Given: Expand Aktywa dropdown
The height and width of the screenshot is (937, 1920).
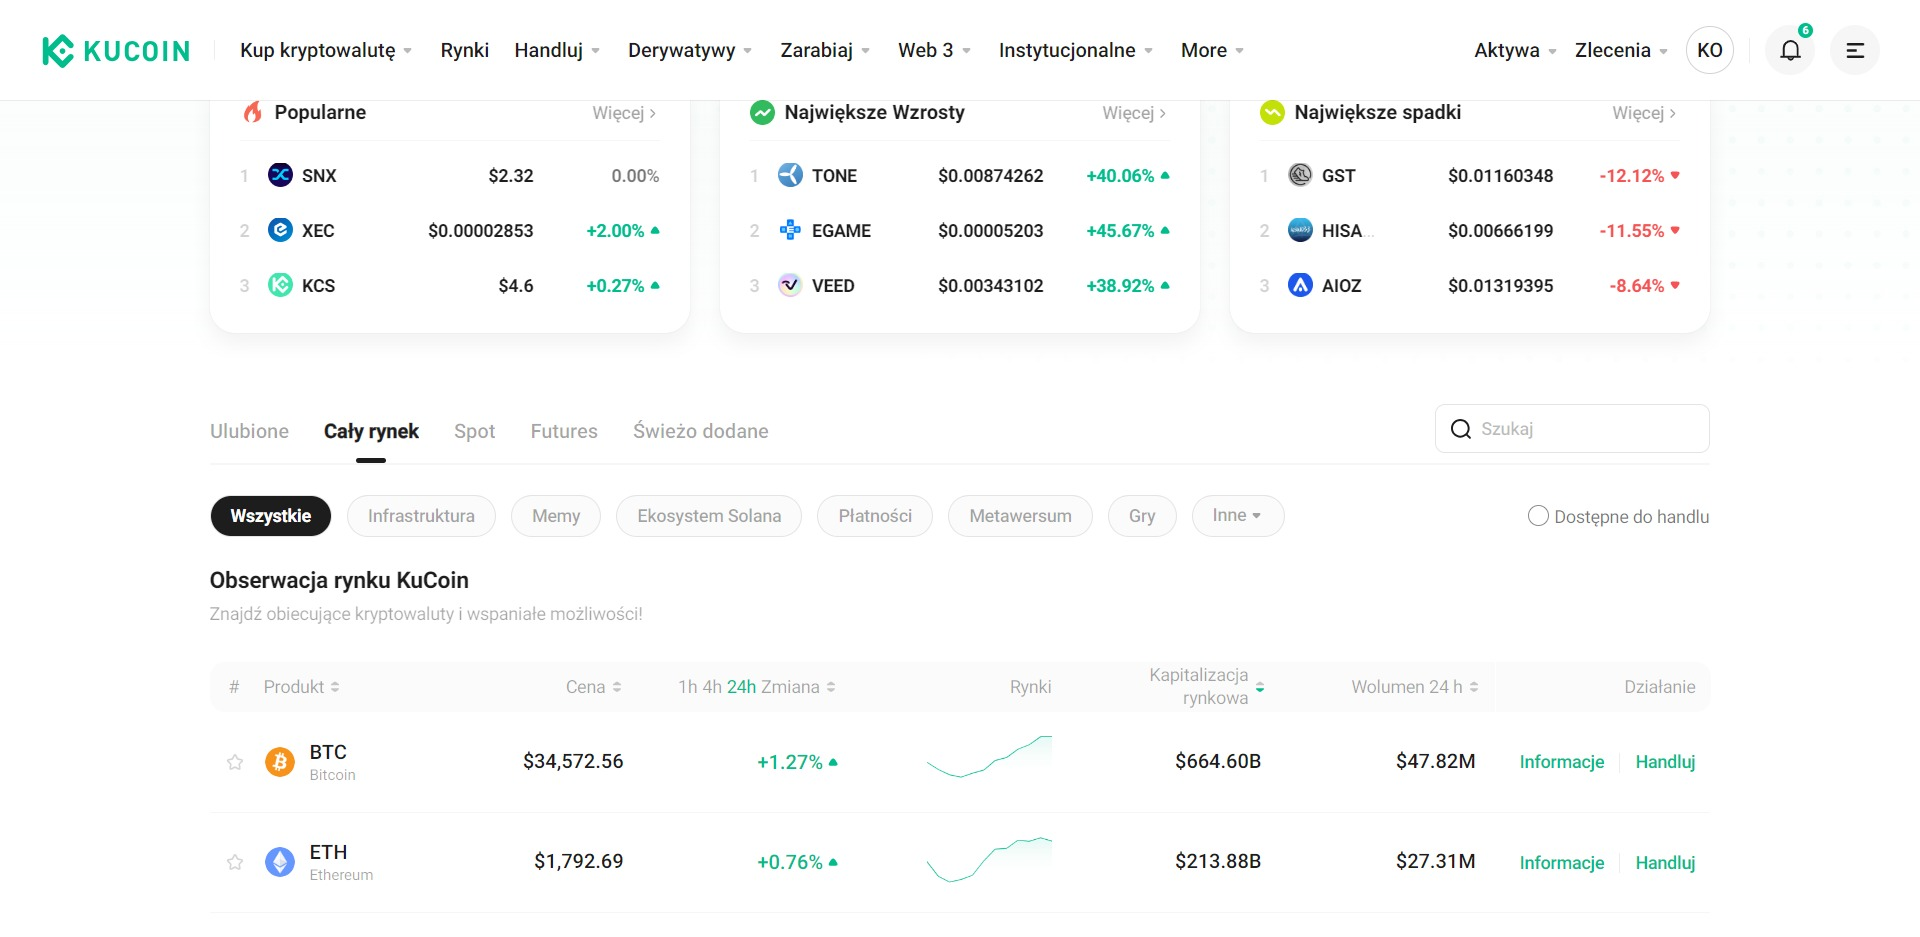Looking at the screenshot, I should [1515, 50].
